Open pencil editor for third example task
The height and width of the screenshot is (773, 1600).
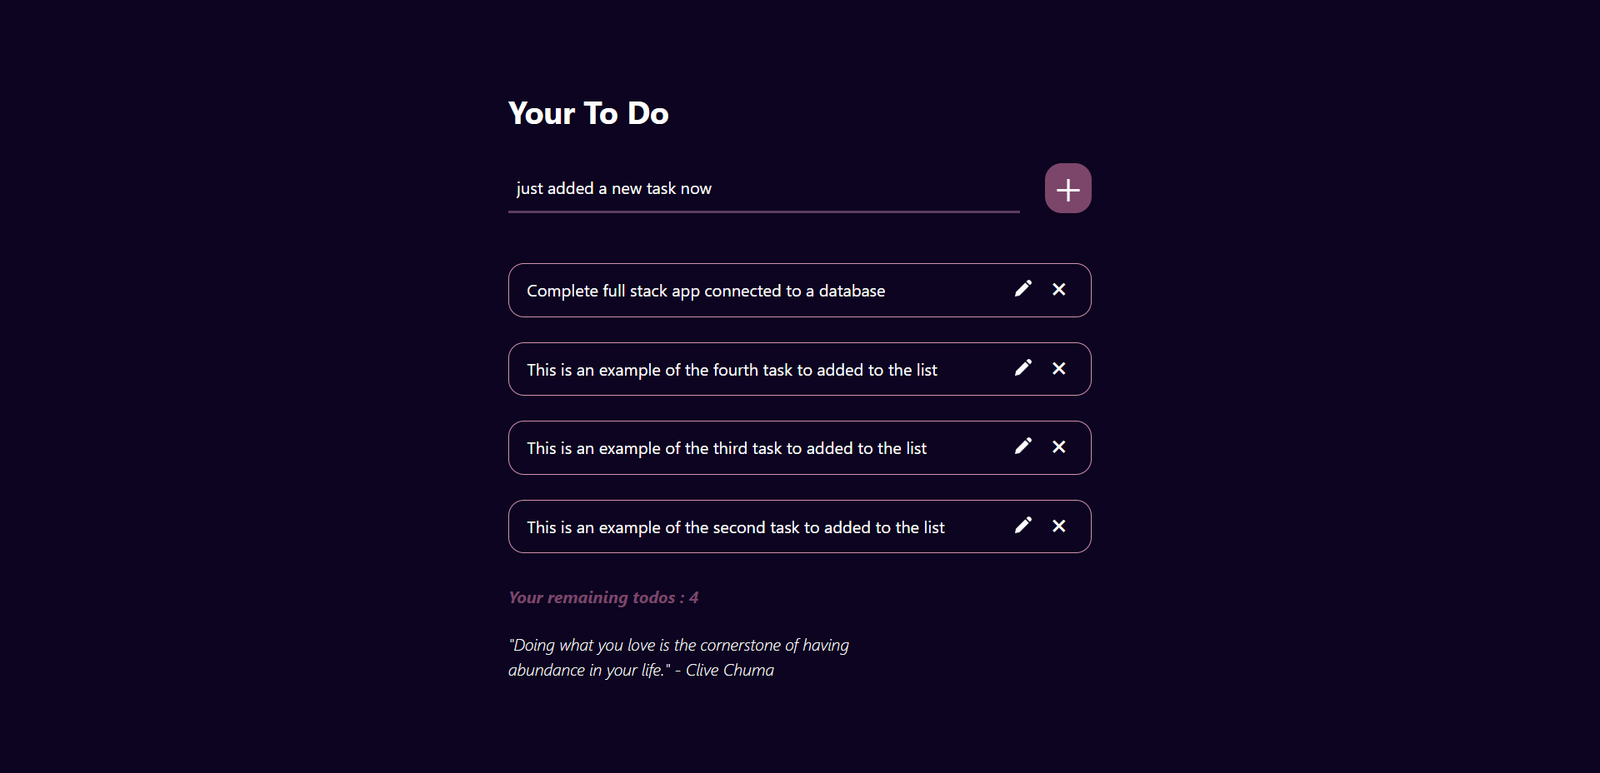pos(1022,446)
